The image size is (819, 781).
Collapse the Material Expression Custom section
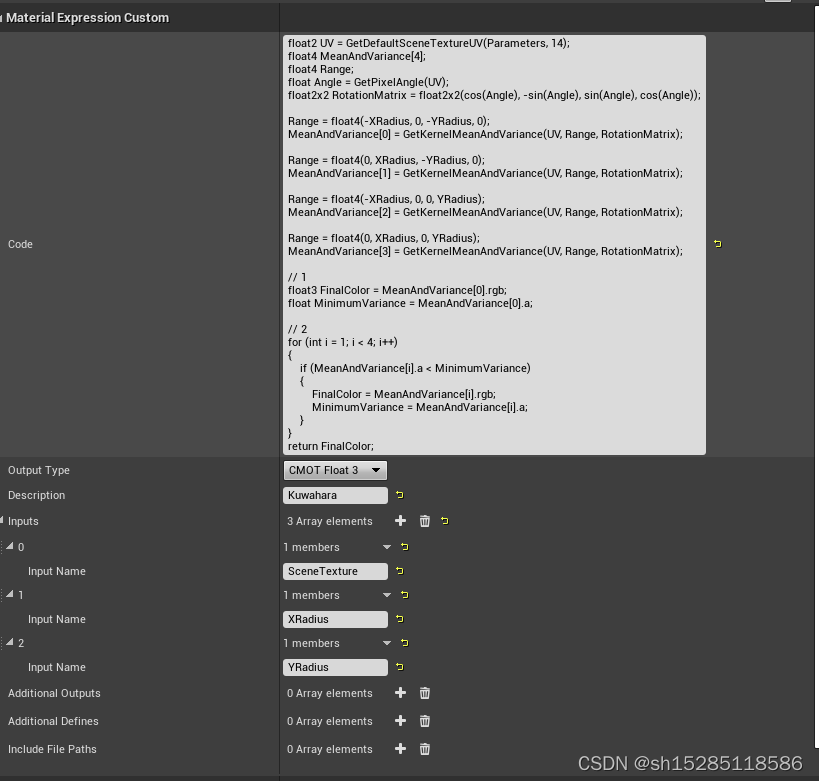2,18
